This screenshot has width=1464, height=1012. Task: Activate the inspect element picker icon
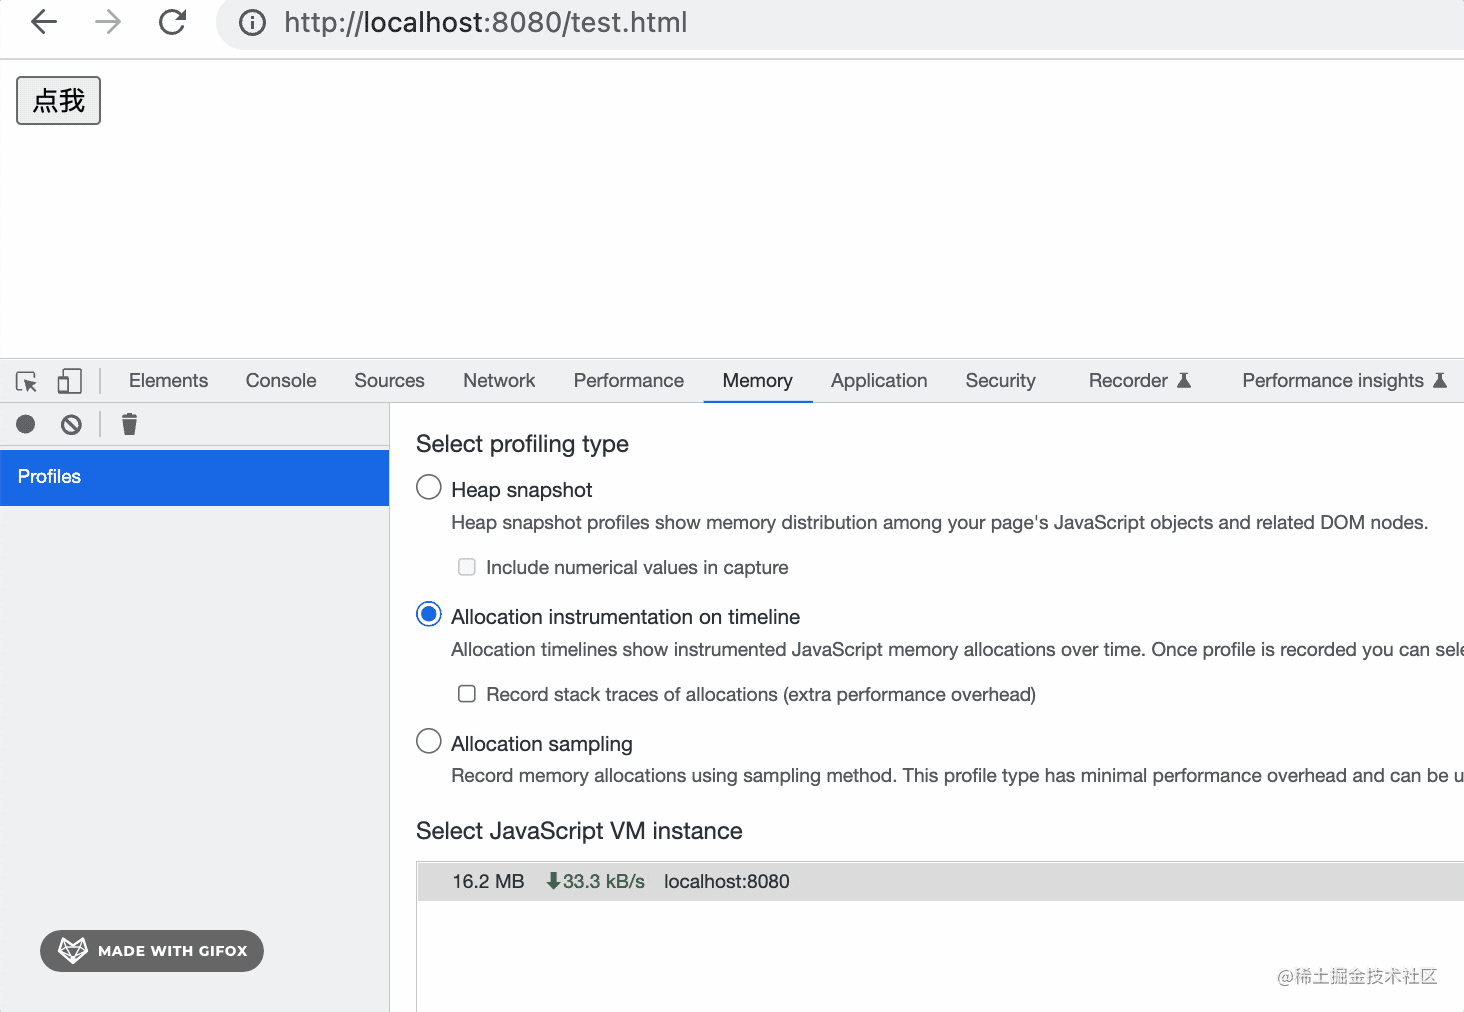[27, 381]
